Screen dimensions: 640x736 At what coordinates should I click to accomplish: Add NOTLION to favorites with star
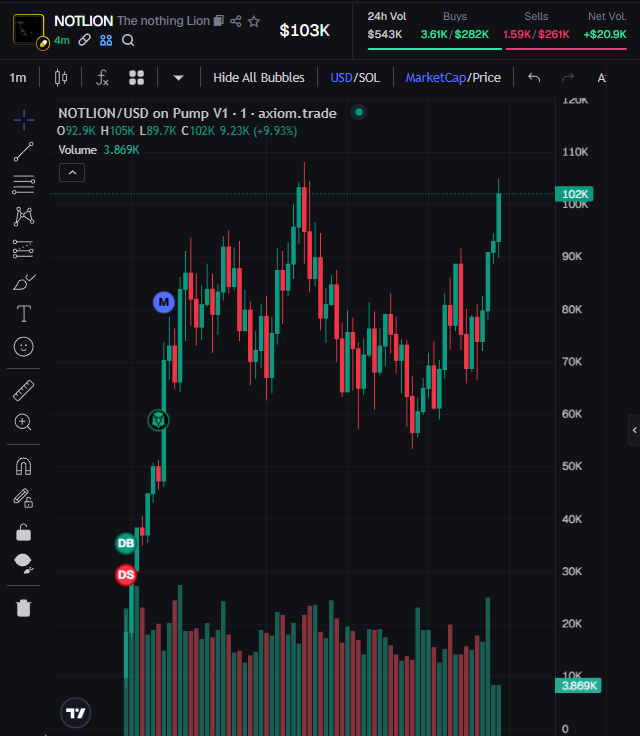[254, 21]
